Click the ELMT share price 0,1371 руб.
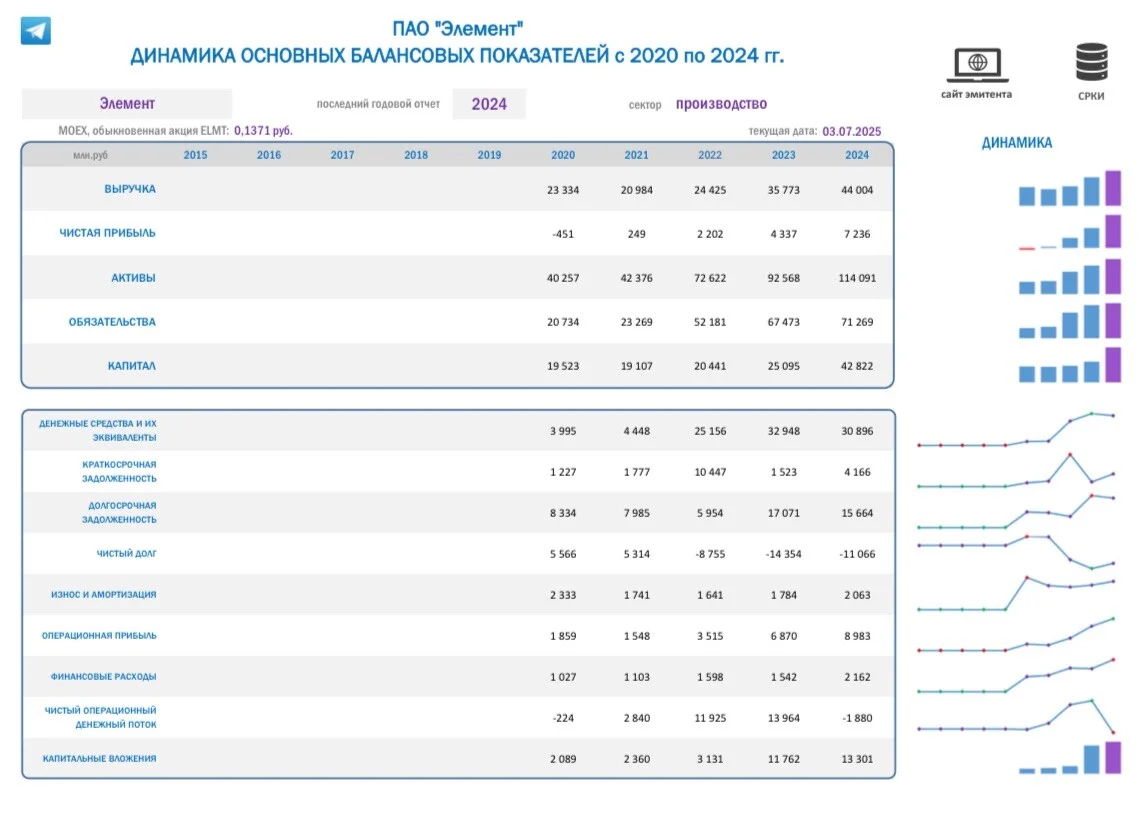The width and height of the screenshot is (1146, 831). click(x=263, y=131)
